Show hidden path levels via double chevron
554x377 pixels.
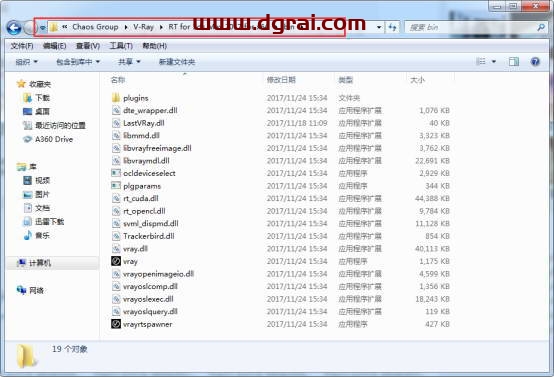[x=65, y=27]
